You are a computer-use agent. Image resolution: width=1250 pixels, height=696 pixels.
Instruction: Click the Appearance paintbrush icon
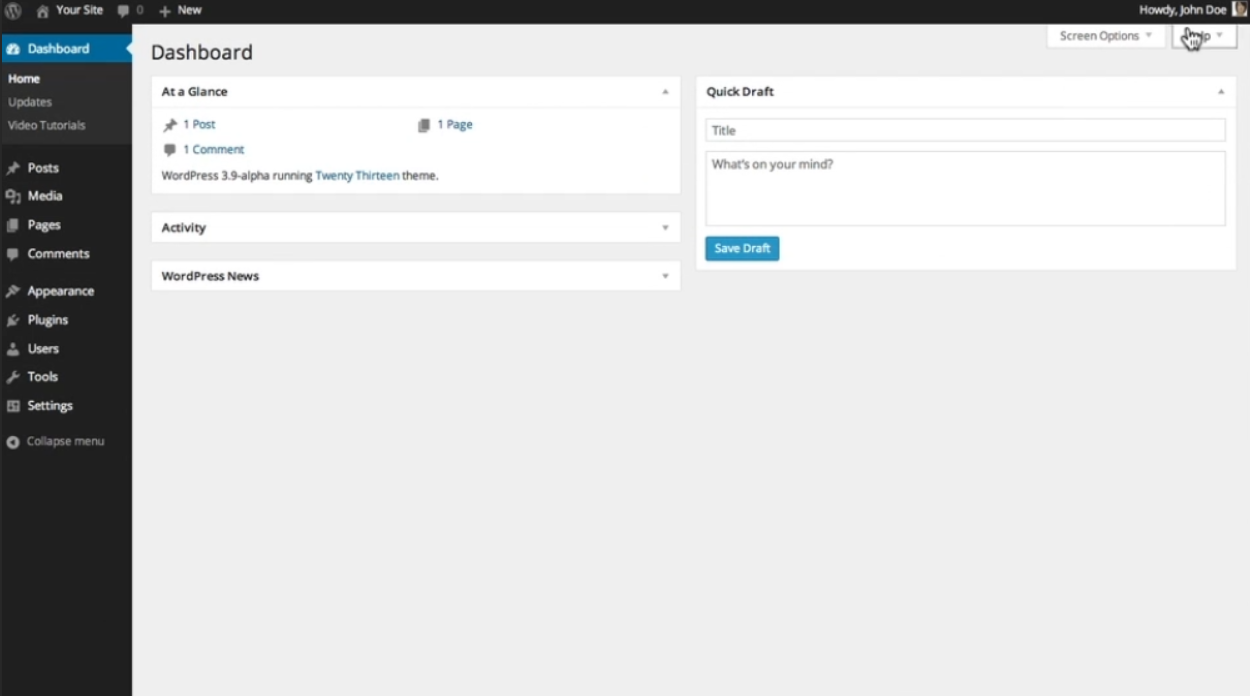tap(13, 291)
